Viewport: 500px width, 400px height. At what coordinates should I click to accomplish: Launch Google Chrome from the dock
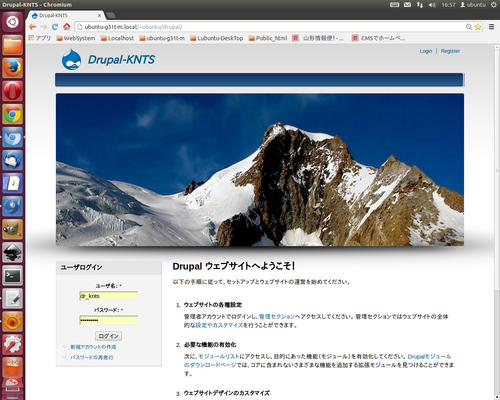tap(12, 114)
